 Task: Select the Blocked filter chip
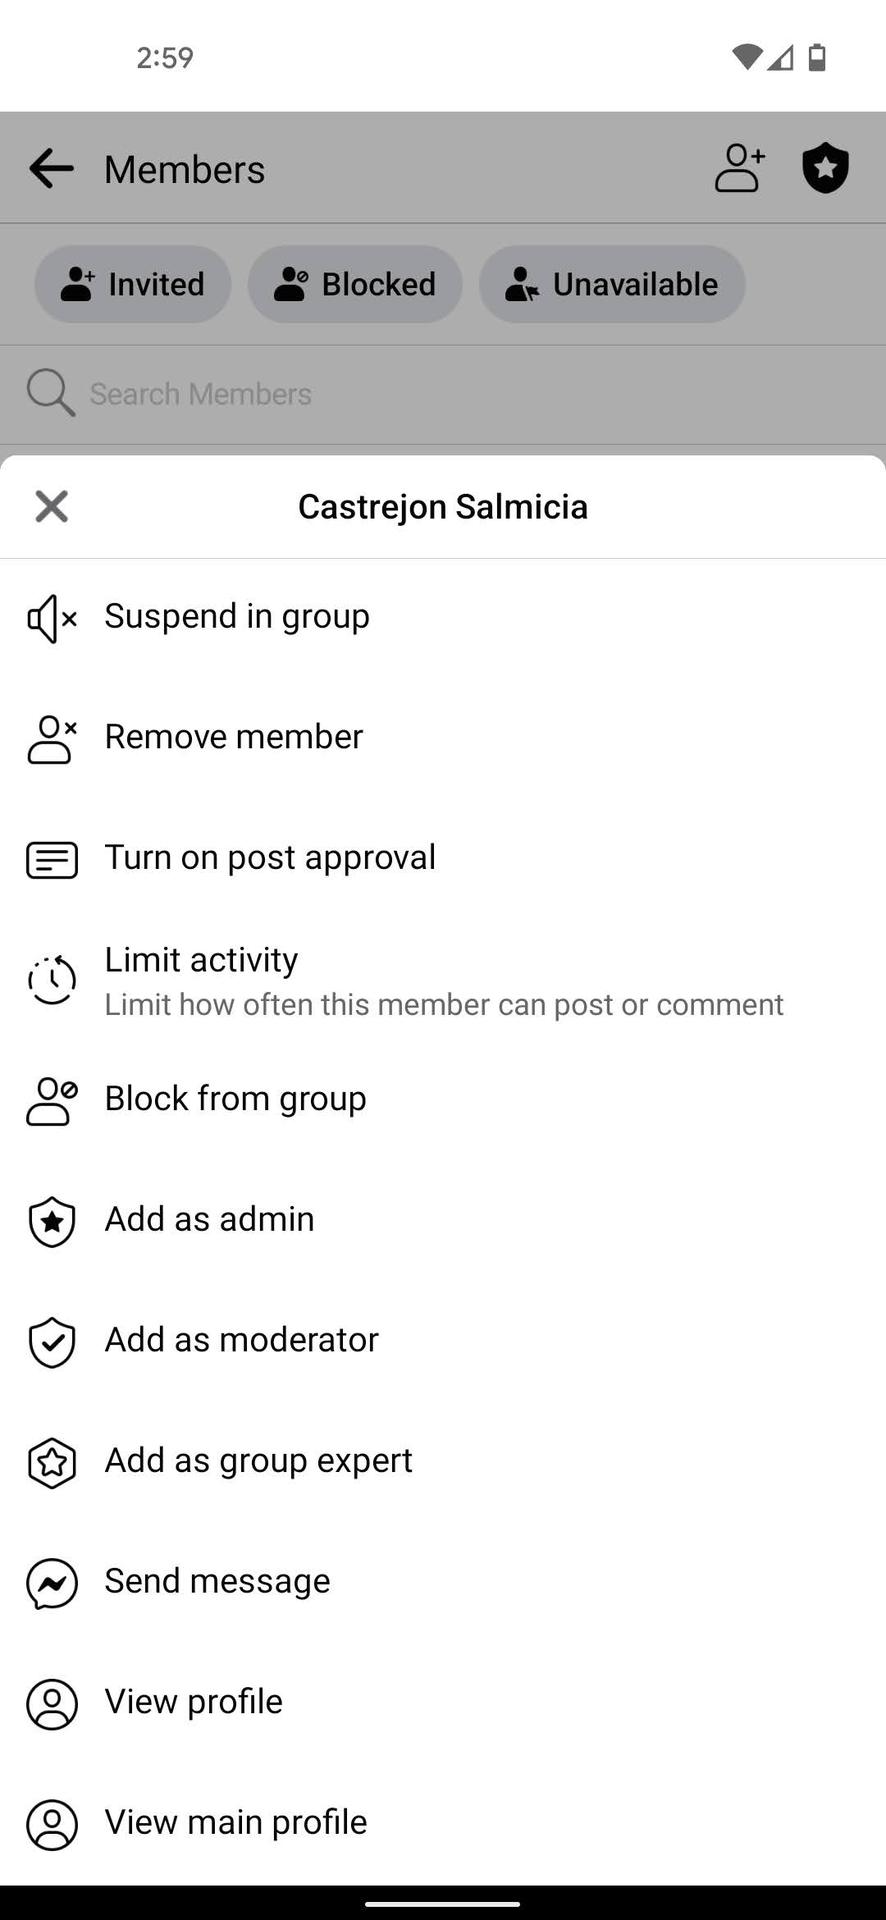pos(355,285)
